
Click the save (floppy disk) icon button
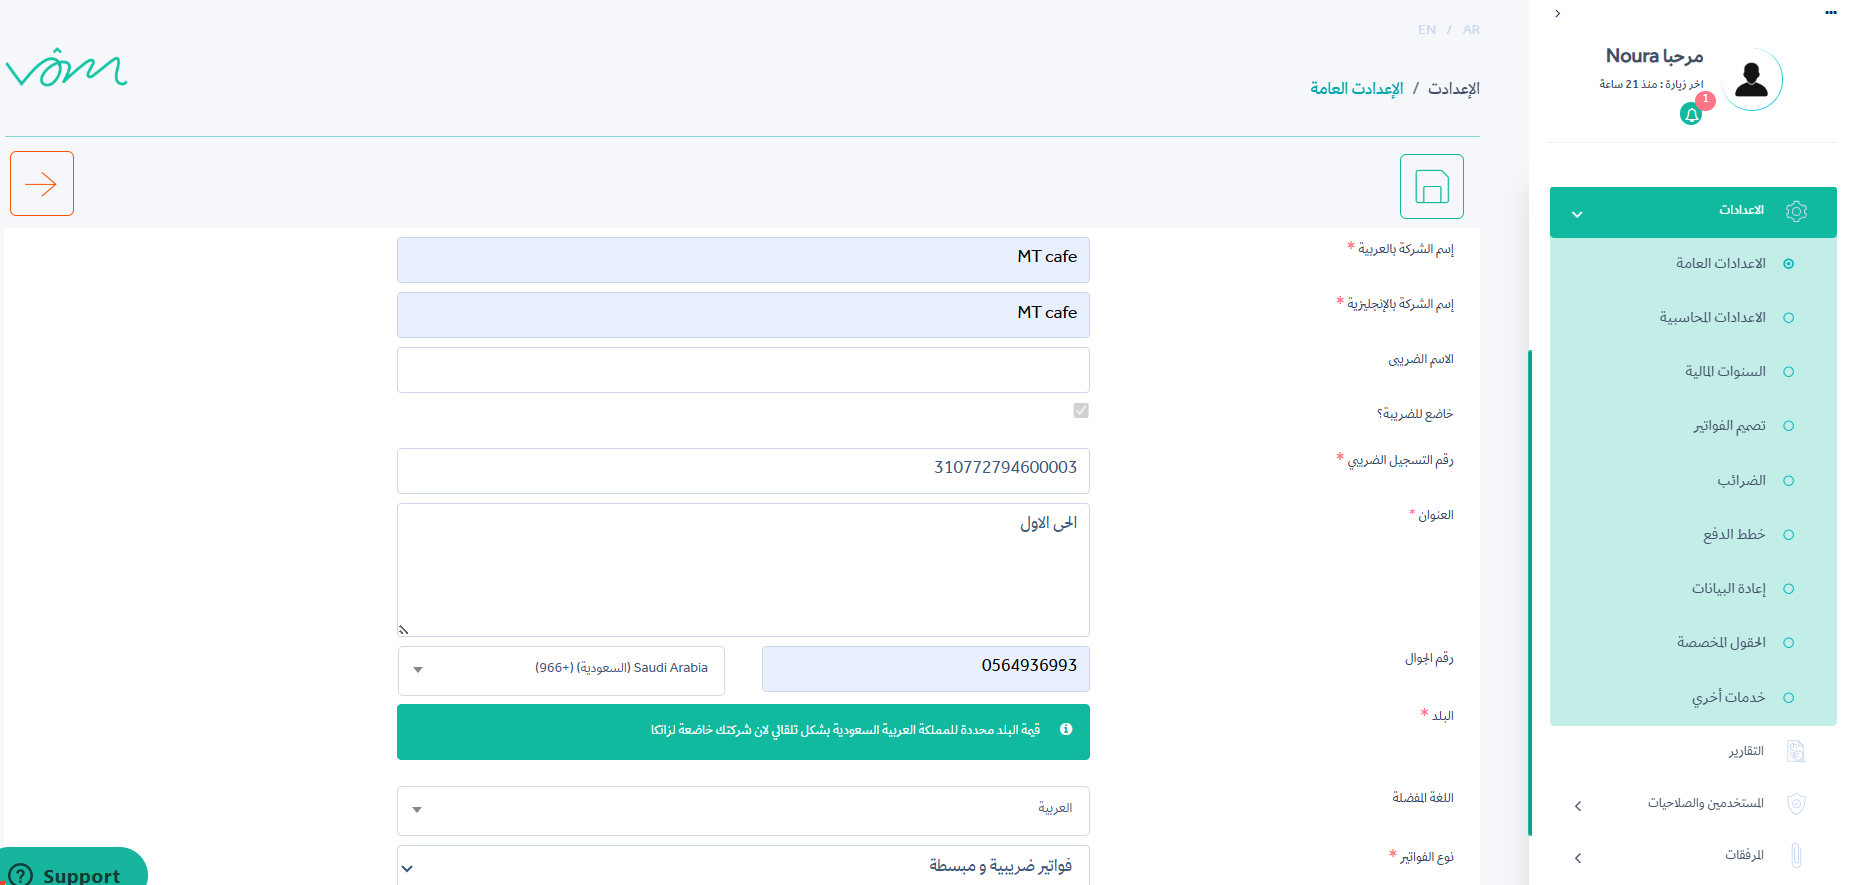coord(1431,186)
